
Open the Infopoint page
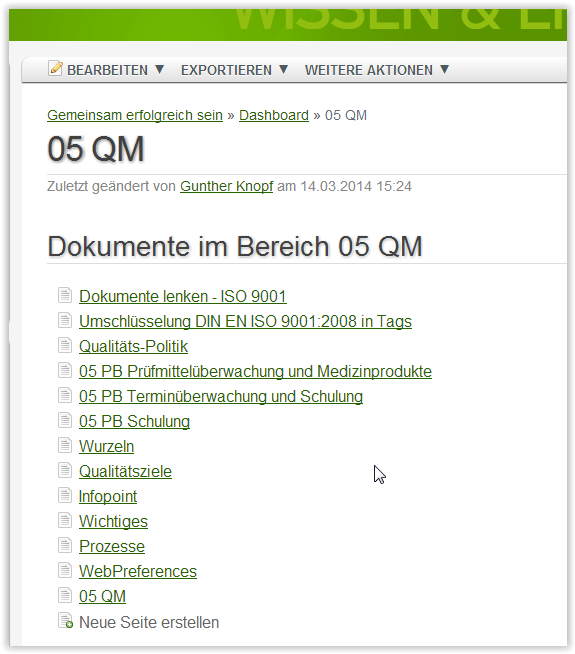click(x=108, y=497)
